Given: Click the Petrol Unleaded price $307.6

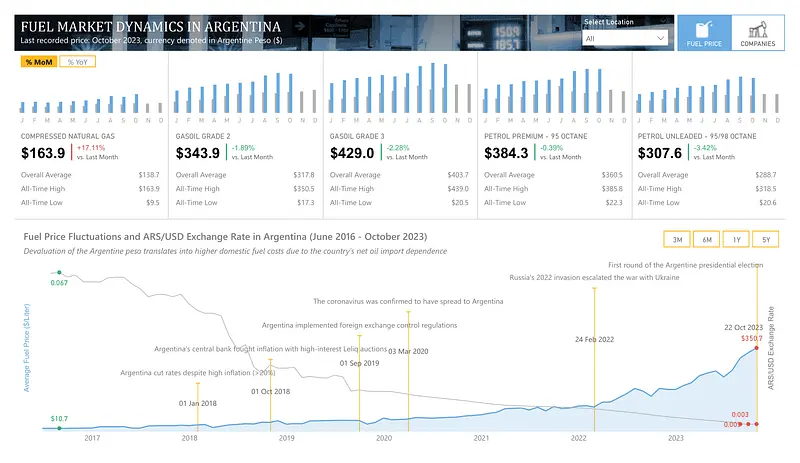Looking at the screenshot, I should [x=660, y=153].
